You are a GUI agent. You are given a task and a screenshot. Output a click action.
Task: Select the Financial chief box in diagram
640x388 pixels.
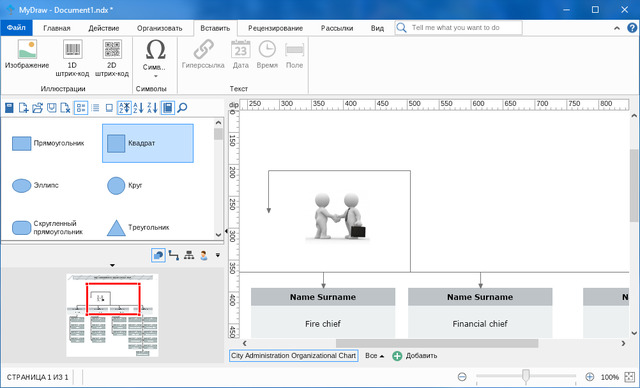[x=480, y=313]
